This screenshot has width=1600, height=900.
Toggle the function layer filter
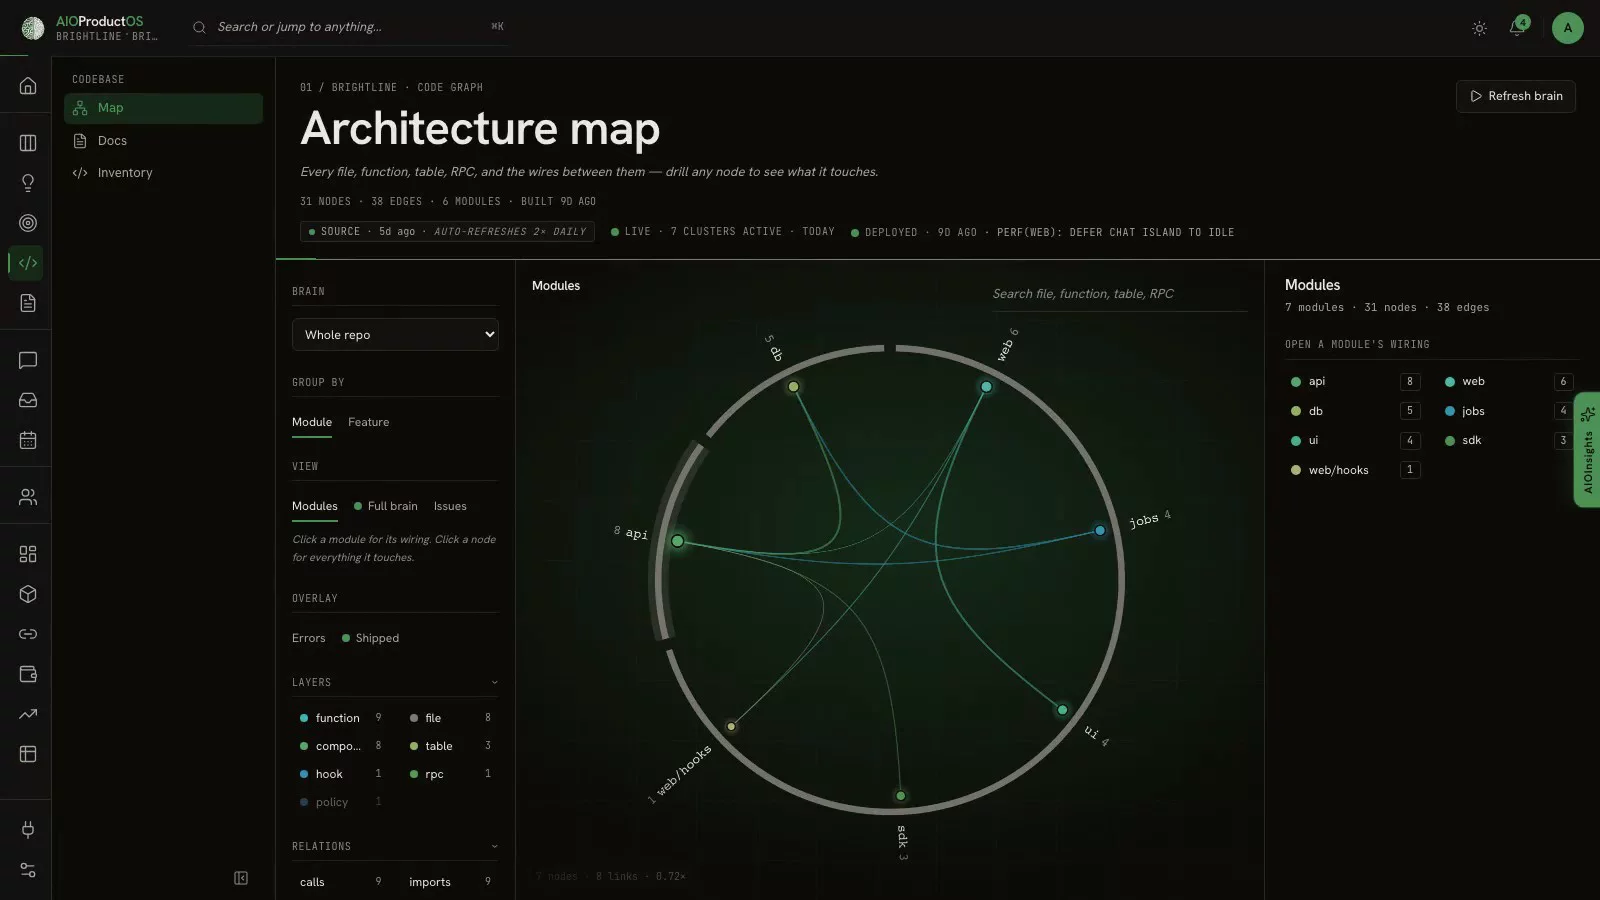tap(340, 718)
